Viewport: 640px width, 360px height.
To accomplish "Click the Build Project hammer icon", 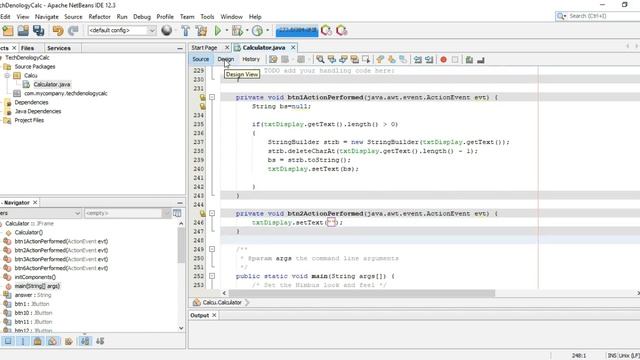I will point(186,31).
